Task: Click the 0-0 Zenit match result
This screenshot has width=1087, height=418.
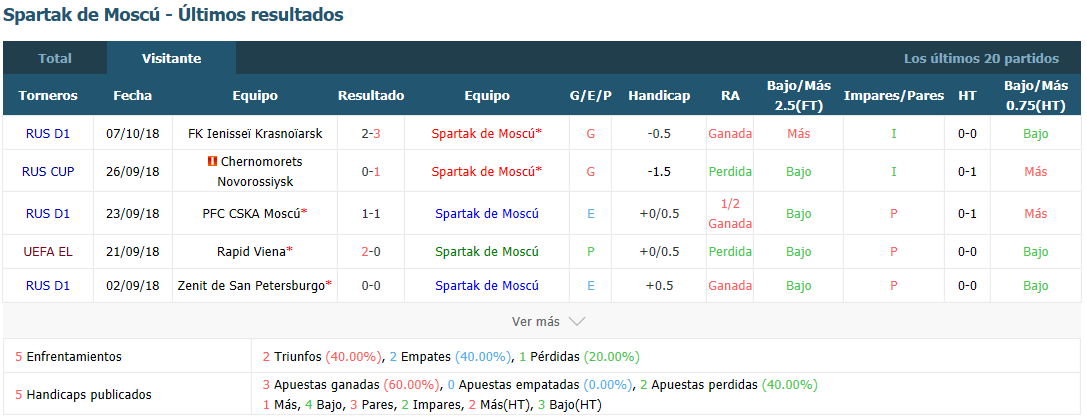Action: pyautogui.click(x=371, y=286)
